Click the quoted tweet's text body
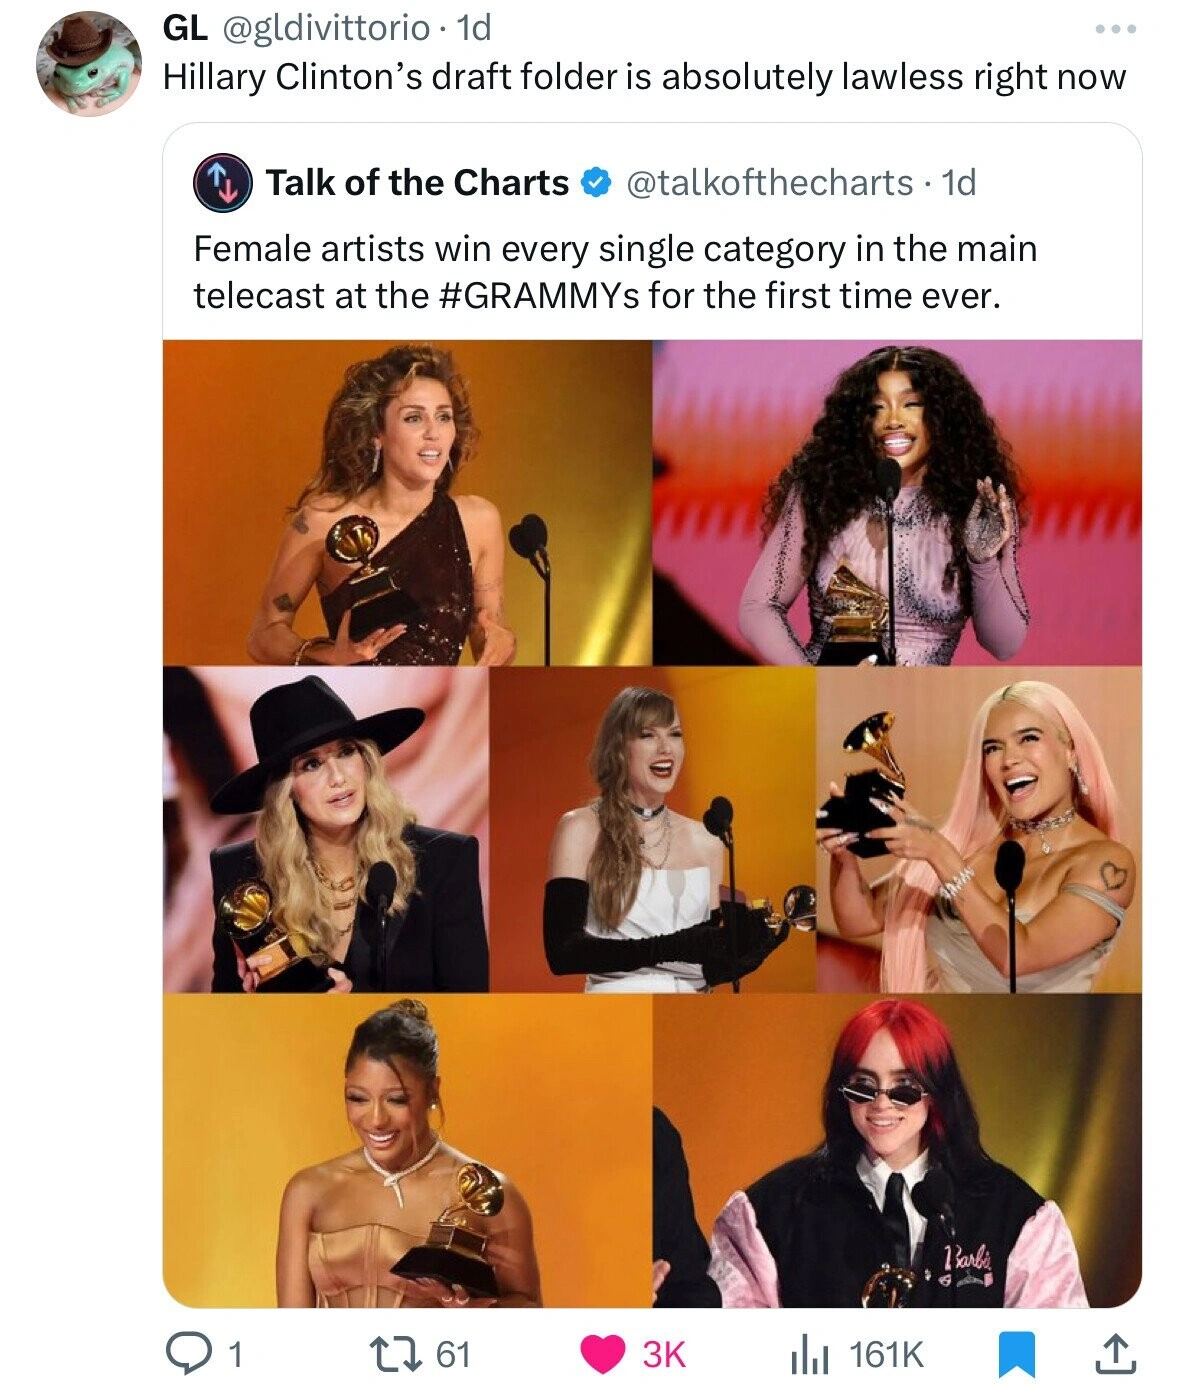The height and width of the screenshot is (1385, 1179). [615, 272]
